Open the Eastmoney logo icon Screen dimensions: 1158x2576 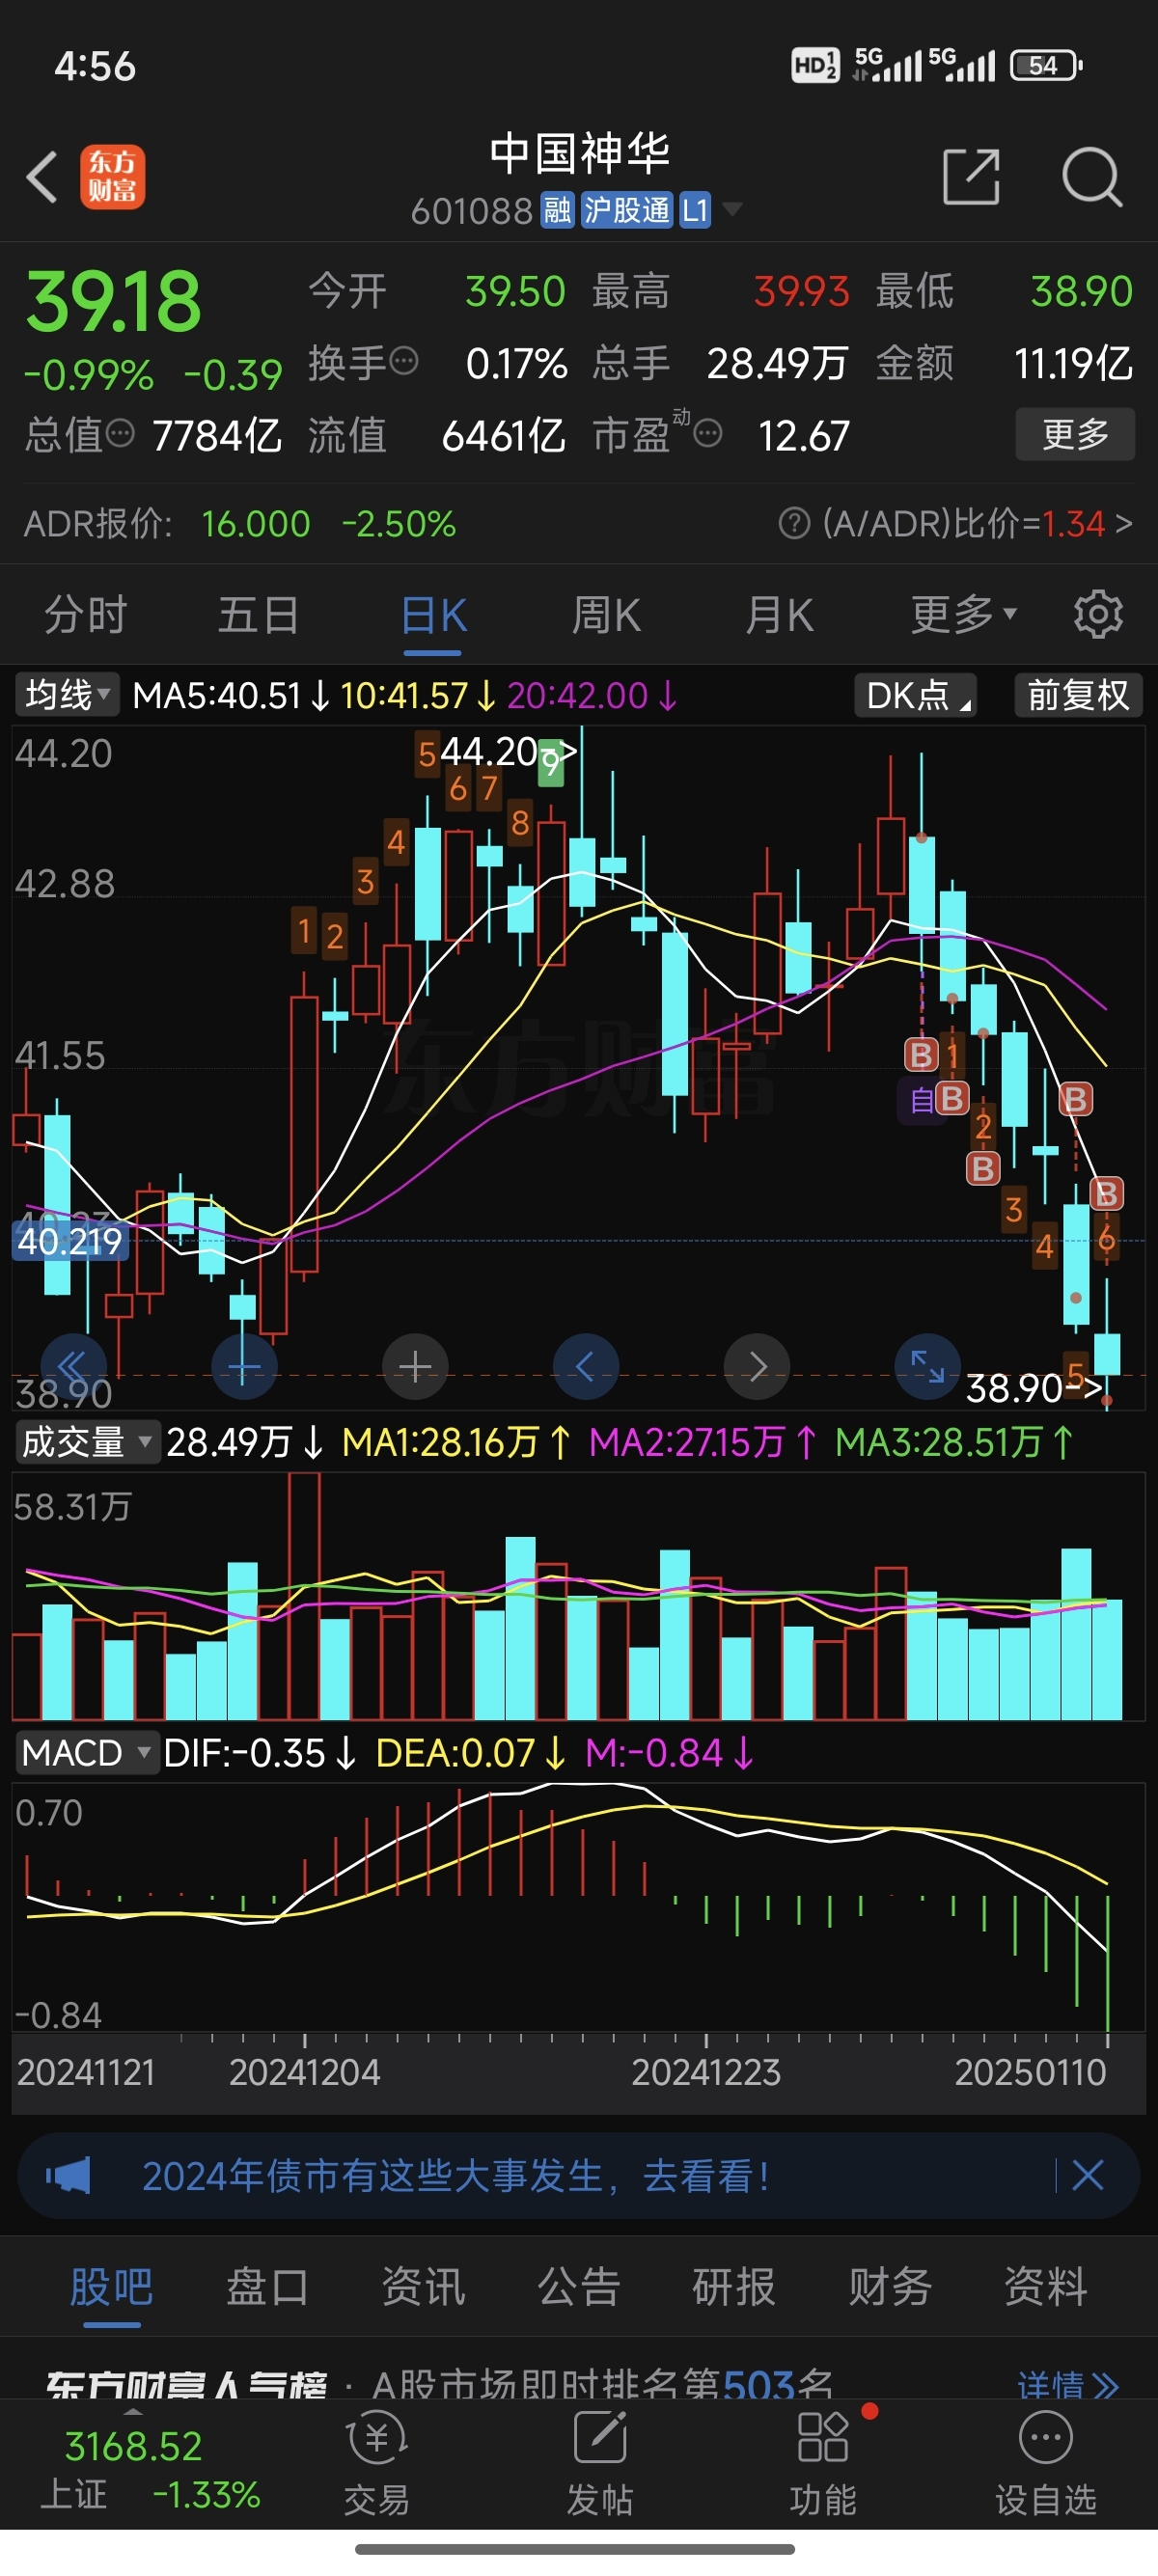point(112,177)
